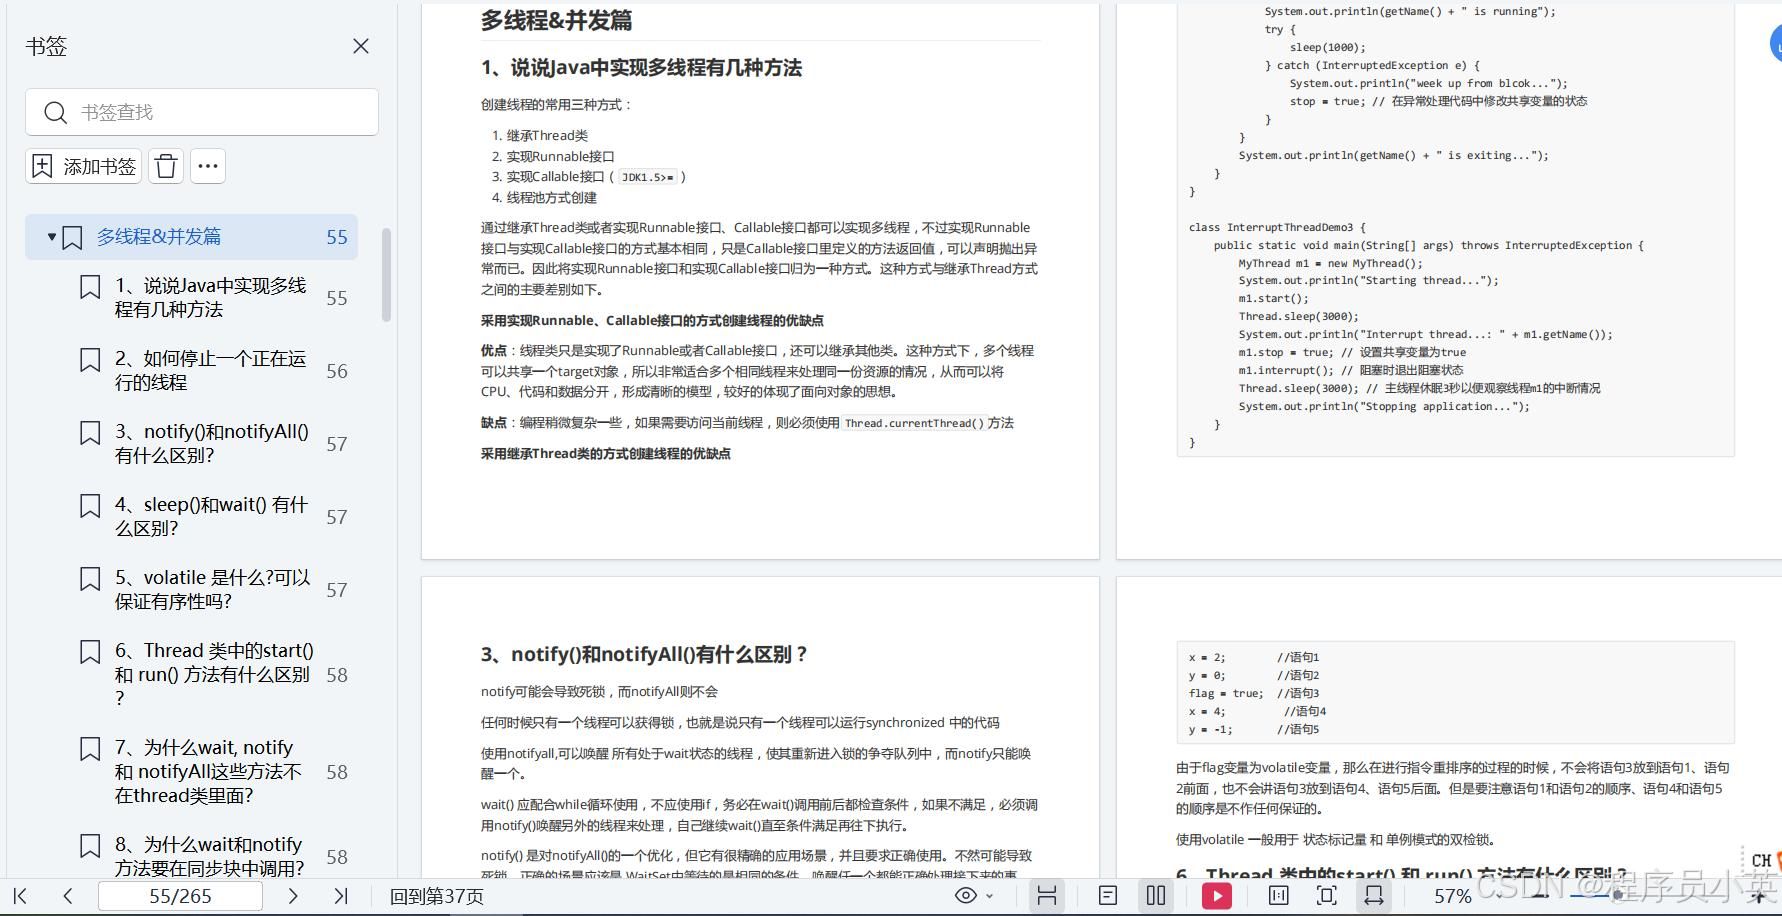Image resolution: width=1782 pixels, height=916 pixels.
Task: Click bookmark icon beside 4、sleep() entry
Action: point(90,506)
